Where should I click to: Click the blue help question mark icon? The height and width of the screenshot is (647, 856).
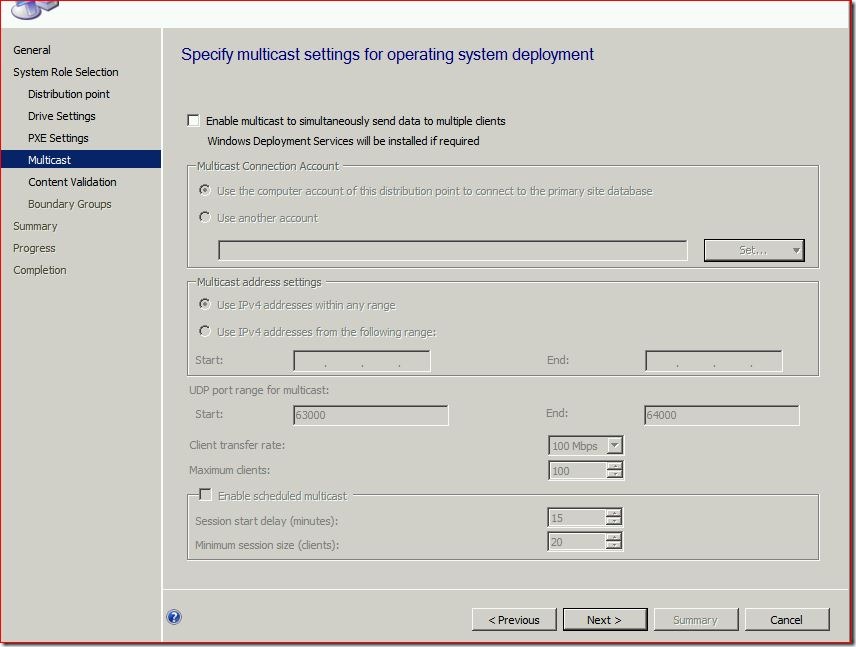[174, 618]
